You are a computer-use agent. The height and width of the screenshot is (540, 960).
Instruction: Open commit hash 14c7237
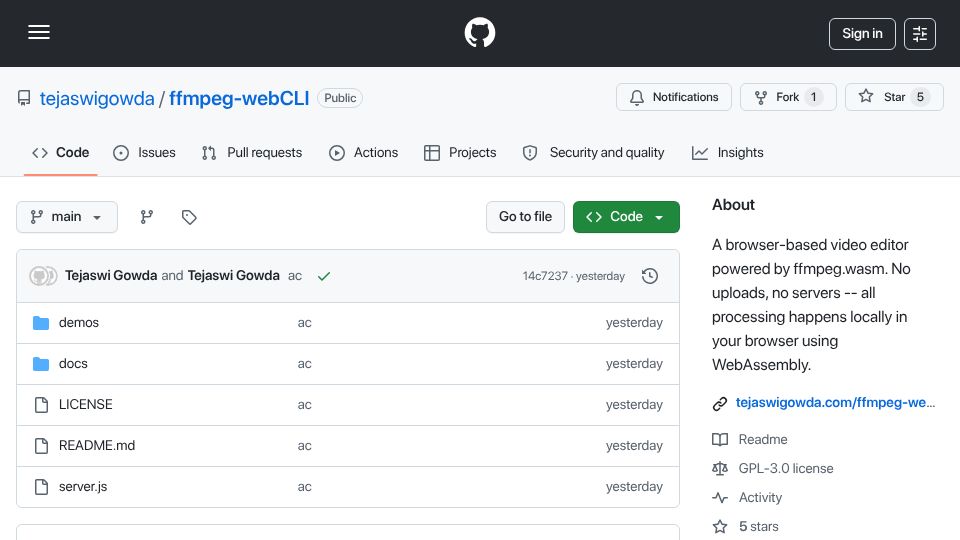[545, 276]
